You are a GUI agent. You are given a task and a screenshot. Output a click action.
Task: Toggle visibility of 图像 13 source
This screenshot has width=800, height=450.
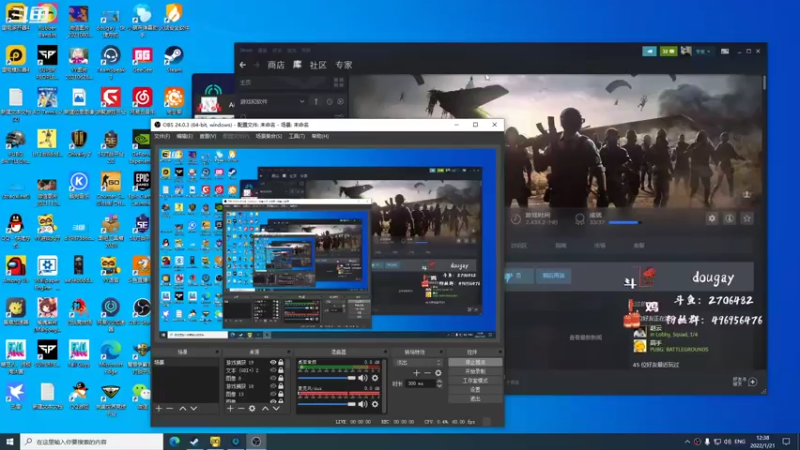point(273,394)
